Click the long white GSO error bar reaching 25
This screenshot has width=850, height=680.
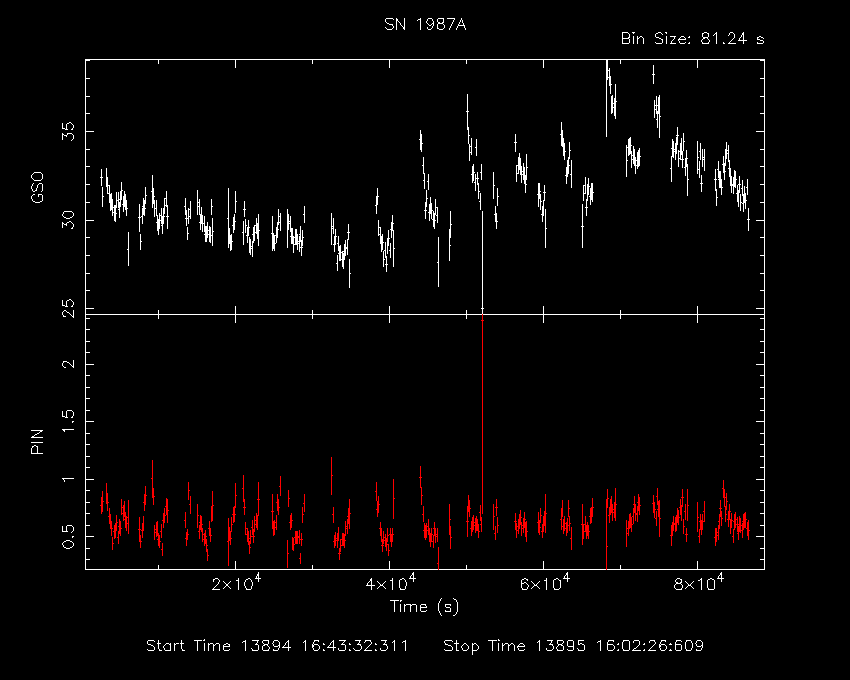[482, 262]
